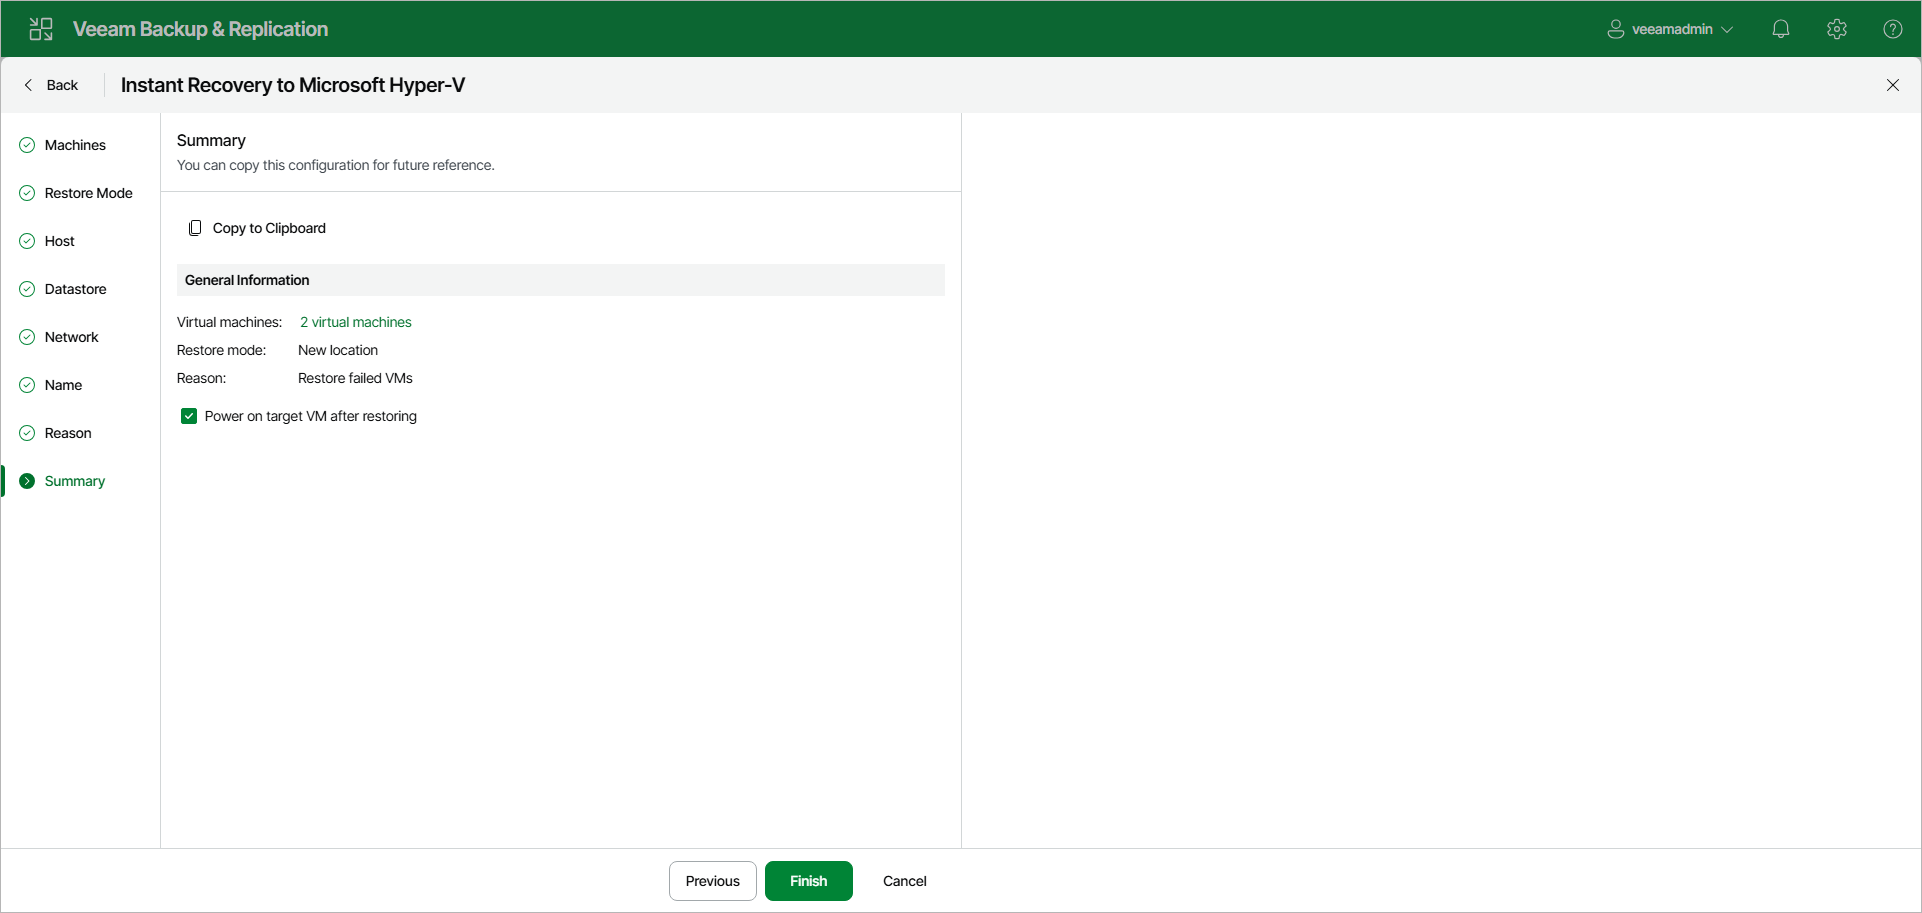Cancel the Instant Recovery wizard

[903, 881]
